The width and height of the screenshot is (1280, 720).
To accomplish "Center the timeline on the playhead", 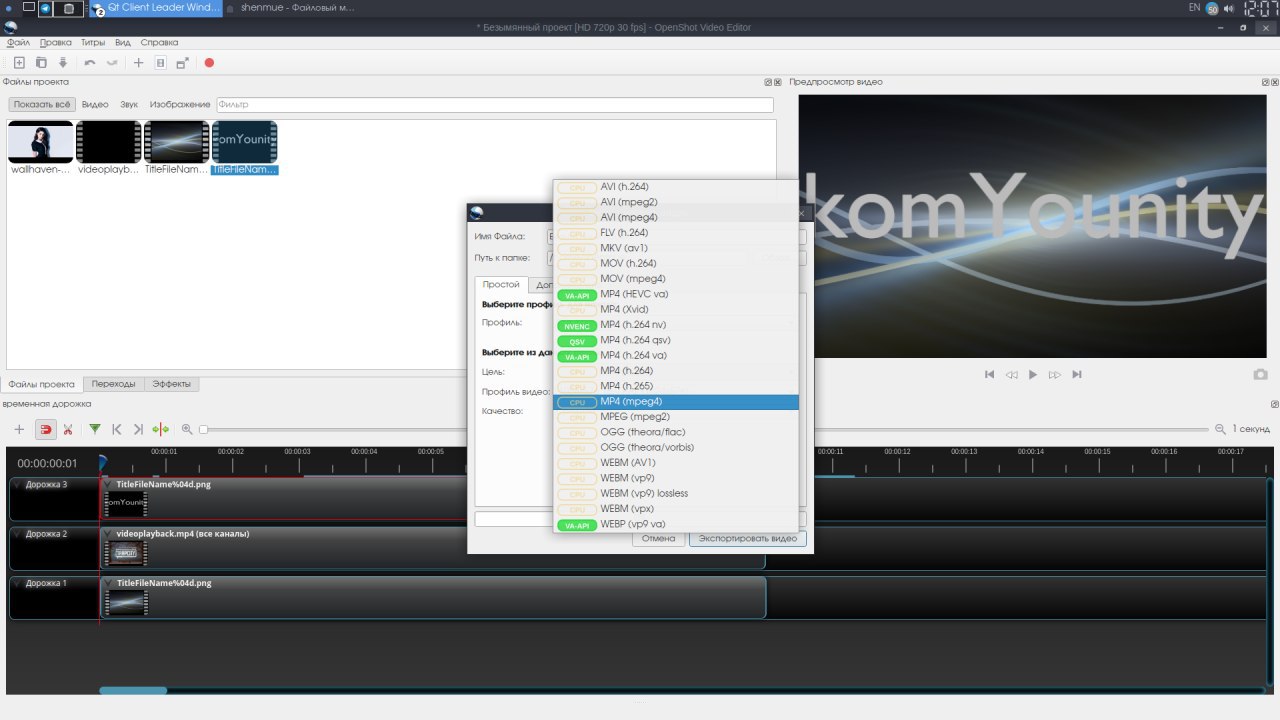I will coord(161,429).
